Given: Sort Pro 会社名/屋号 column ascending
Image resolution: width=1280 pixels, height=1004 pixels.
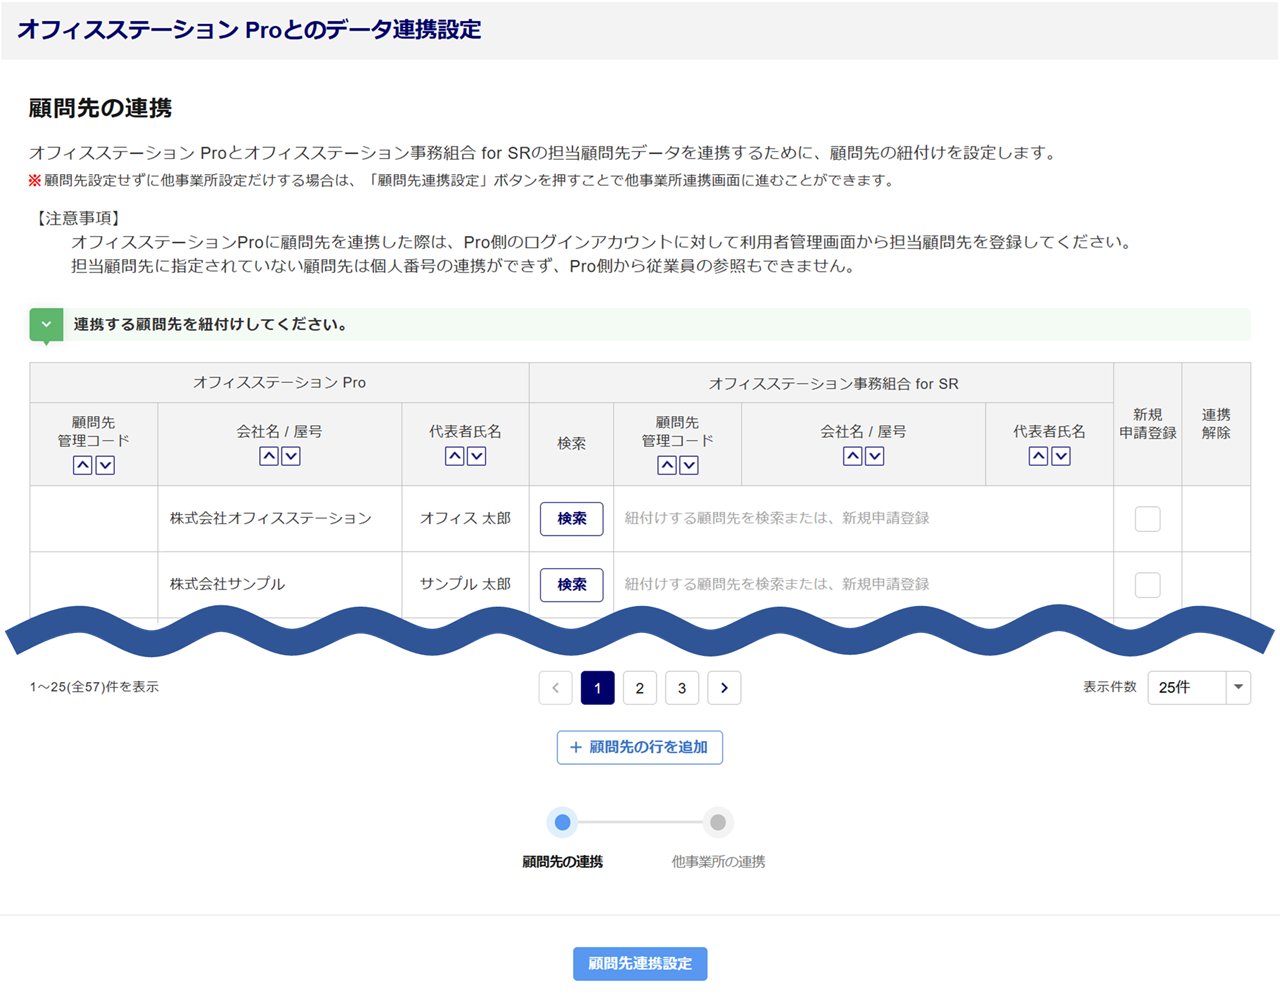Looking at the screenshot, I should (x=268, y=456).
